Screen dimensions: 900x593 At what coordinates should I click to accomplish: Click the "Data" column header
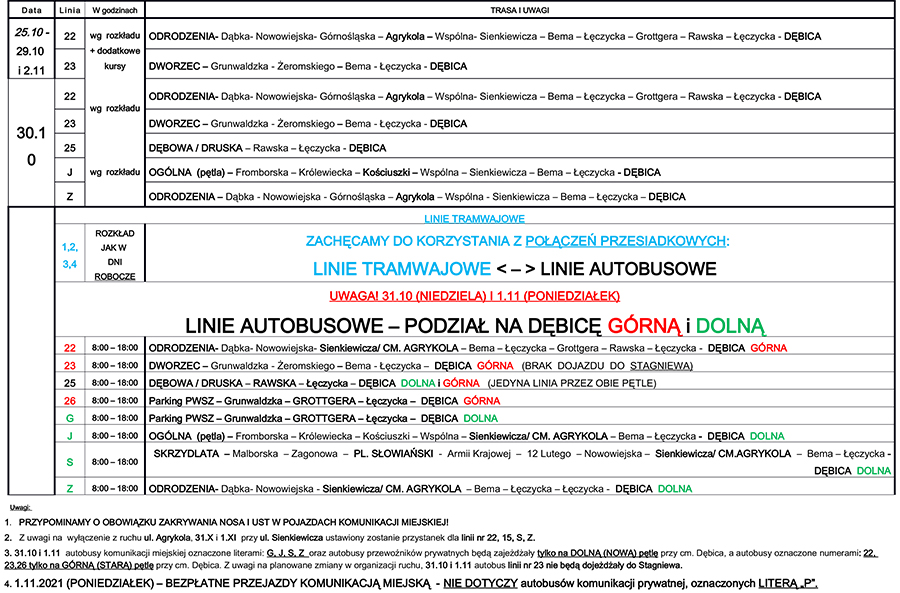click(x=32, y=10)
